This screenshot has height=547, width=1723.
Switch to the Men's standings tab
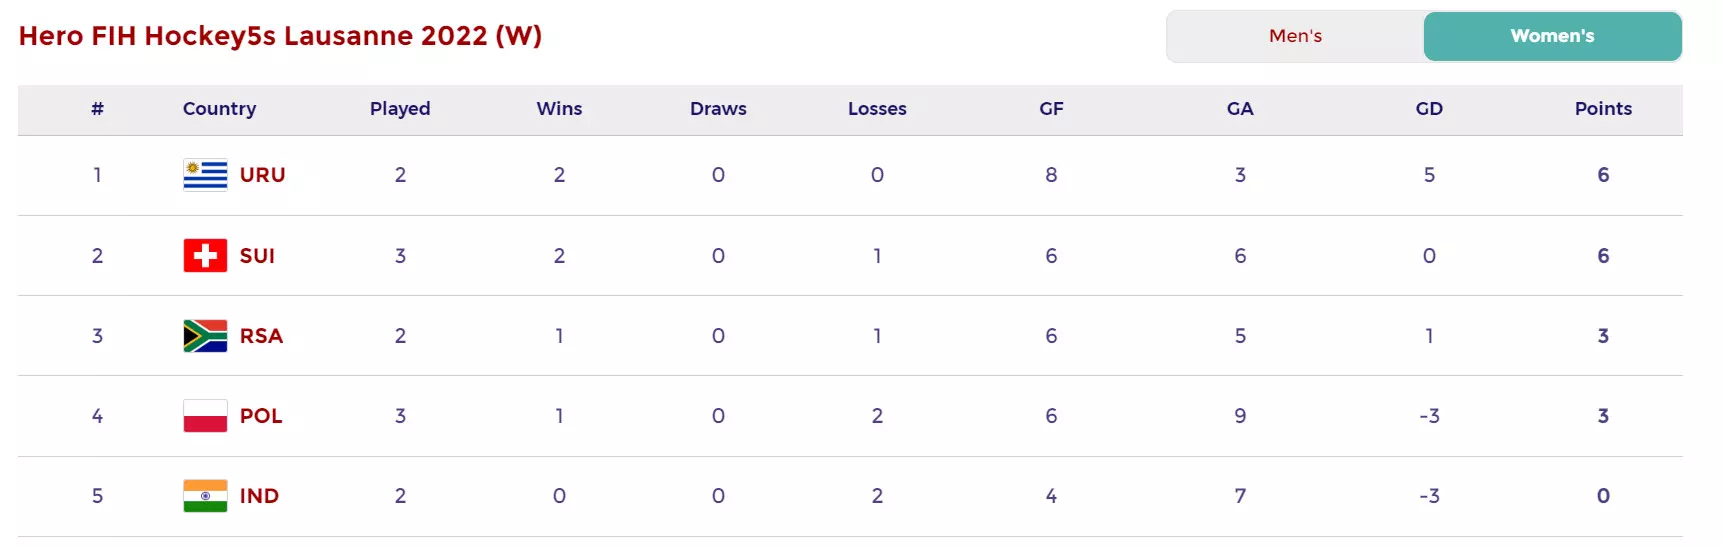tap(1295, 36)
